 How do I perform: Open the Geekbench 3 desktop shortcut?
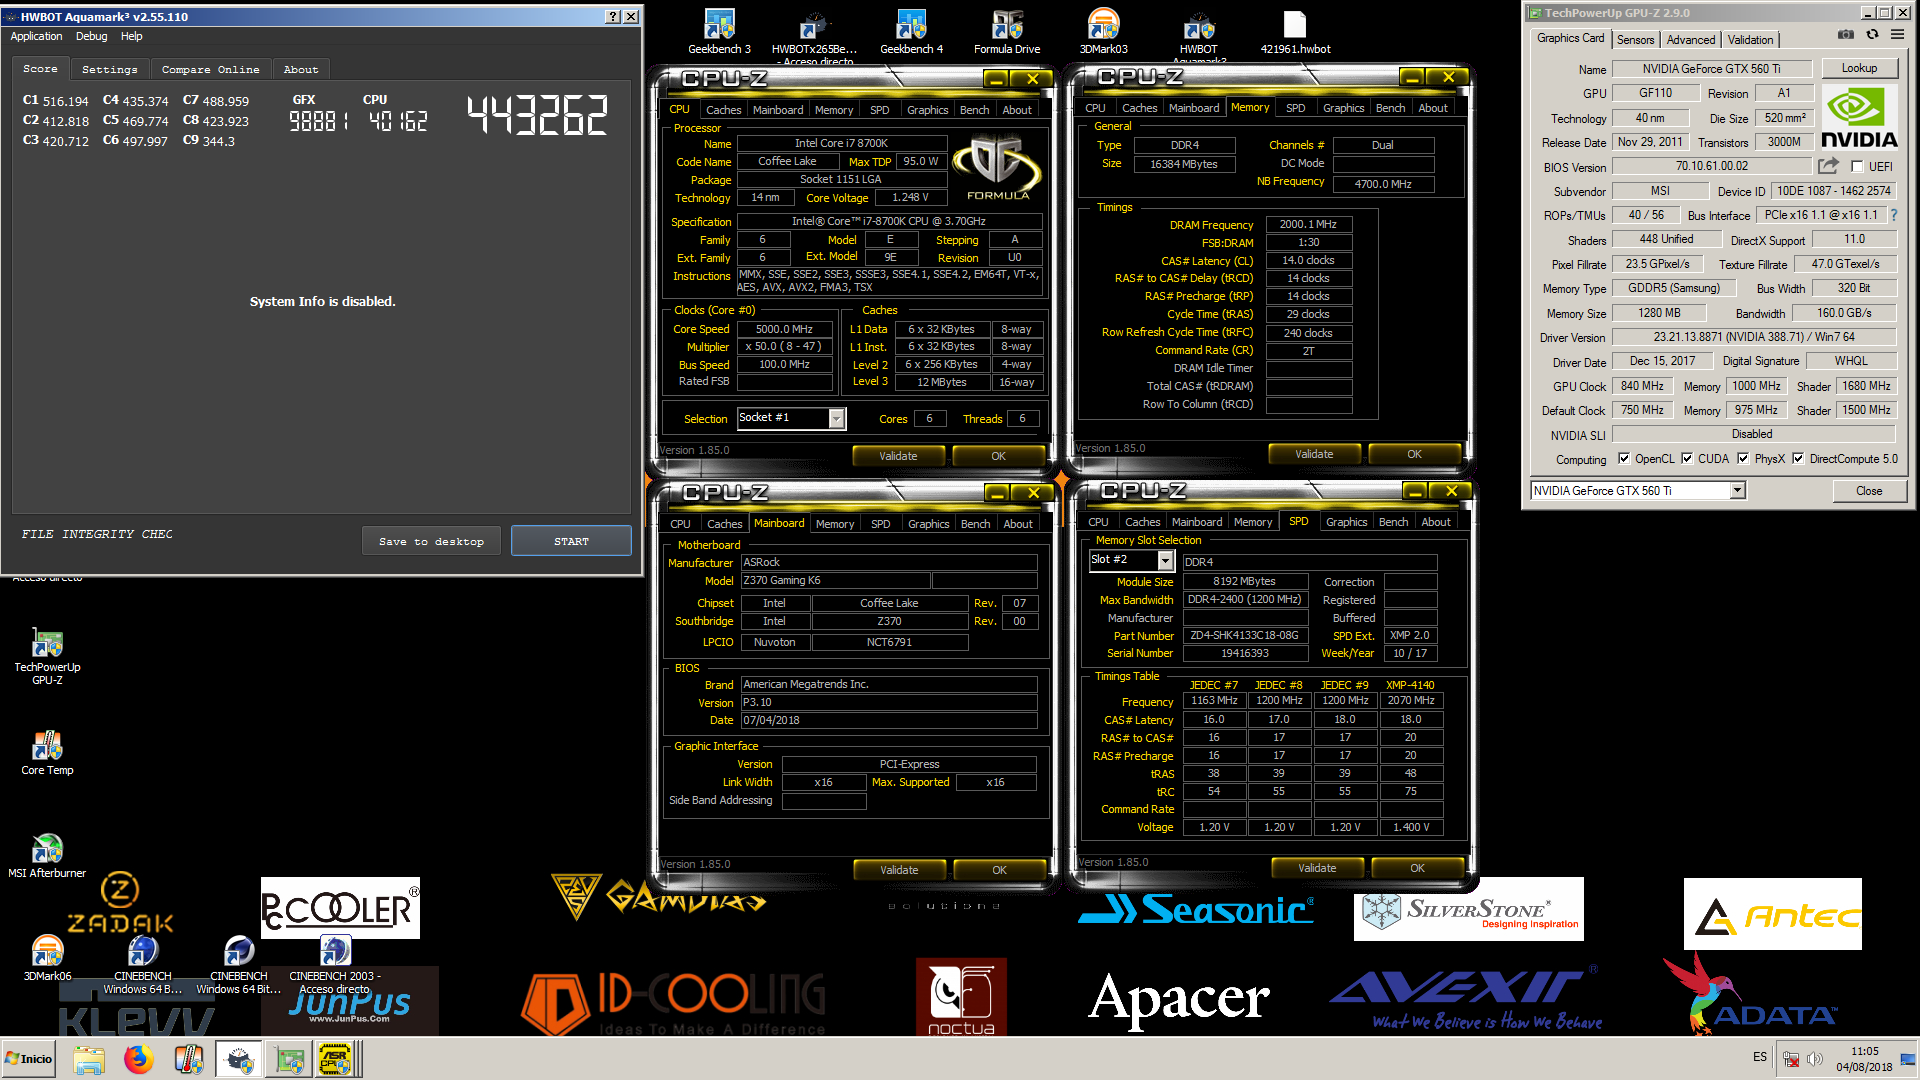pyautogui.click(x=719, y=32)
